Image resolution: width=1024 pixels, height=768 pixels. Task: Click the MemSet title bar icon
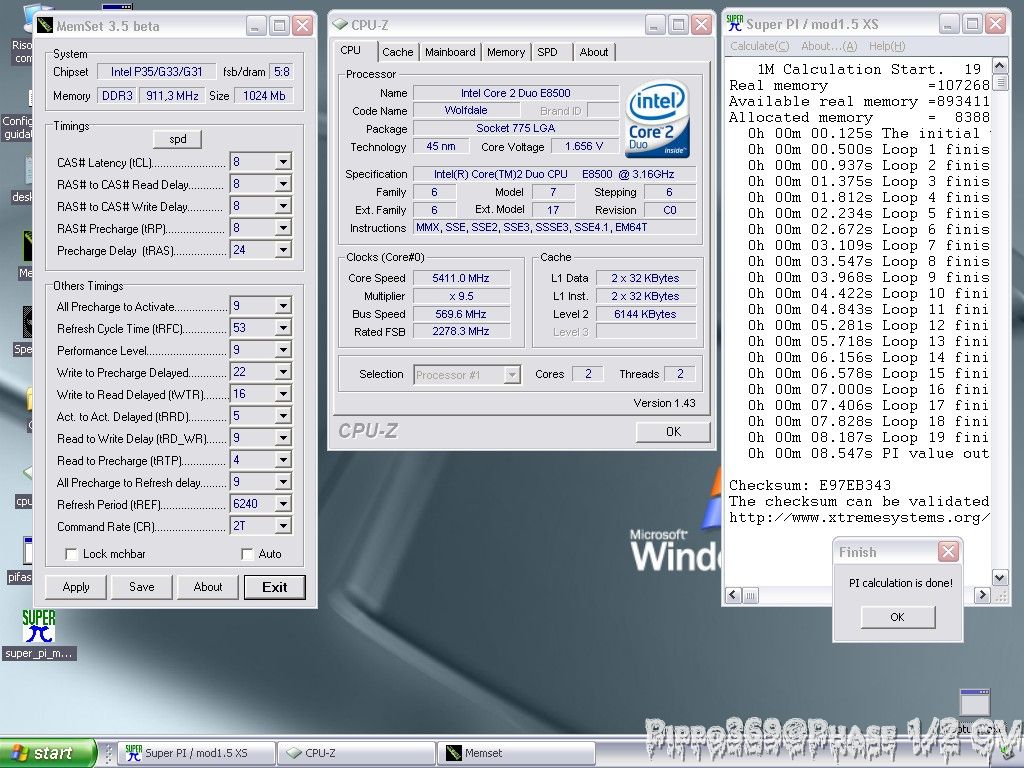tap(44, 26)
